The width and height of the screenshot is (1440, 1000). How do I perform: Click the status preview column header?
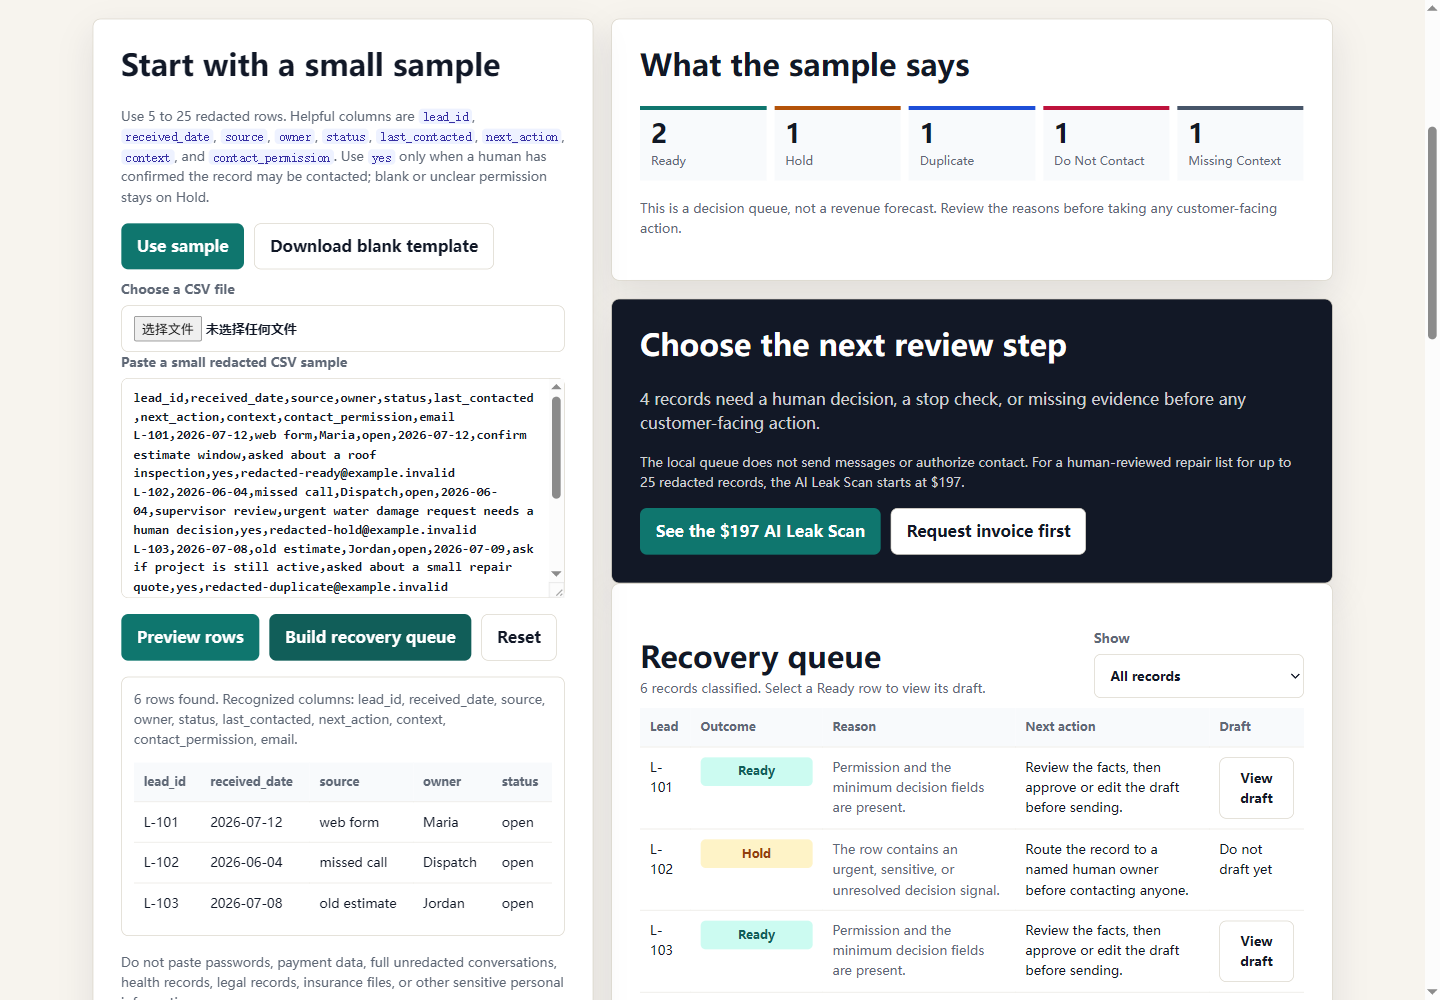tap(520, 782)
